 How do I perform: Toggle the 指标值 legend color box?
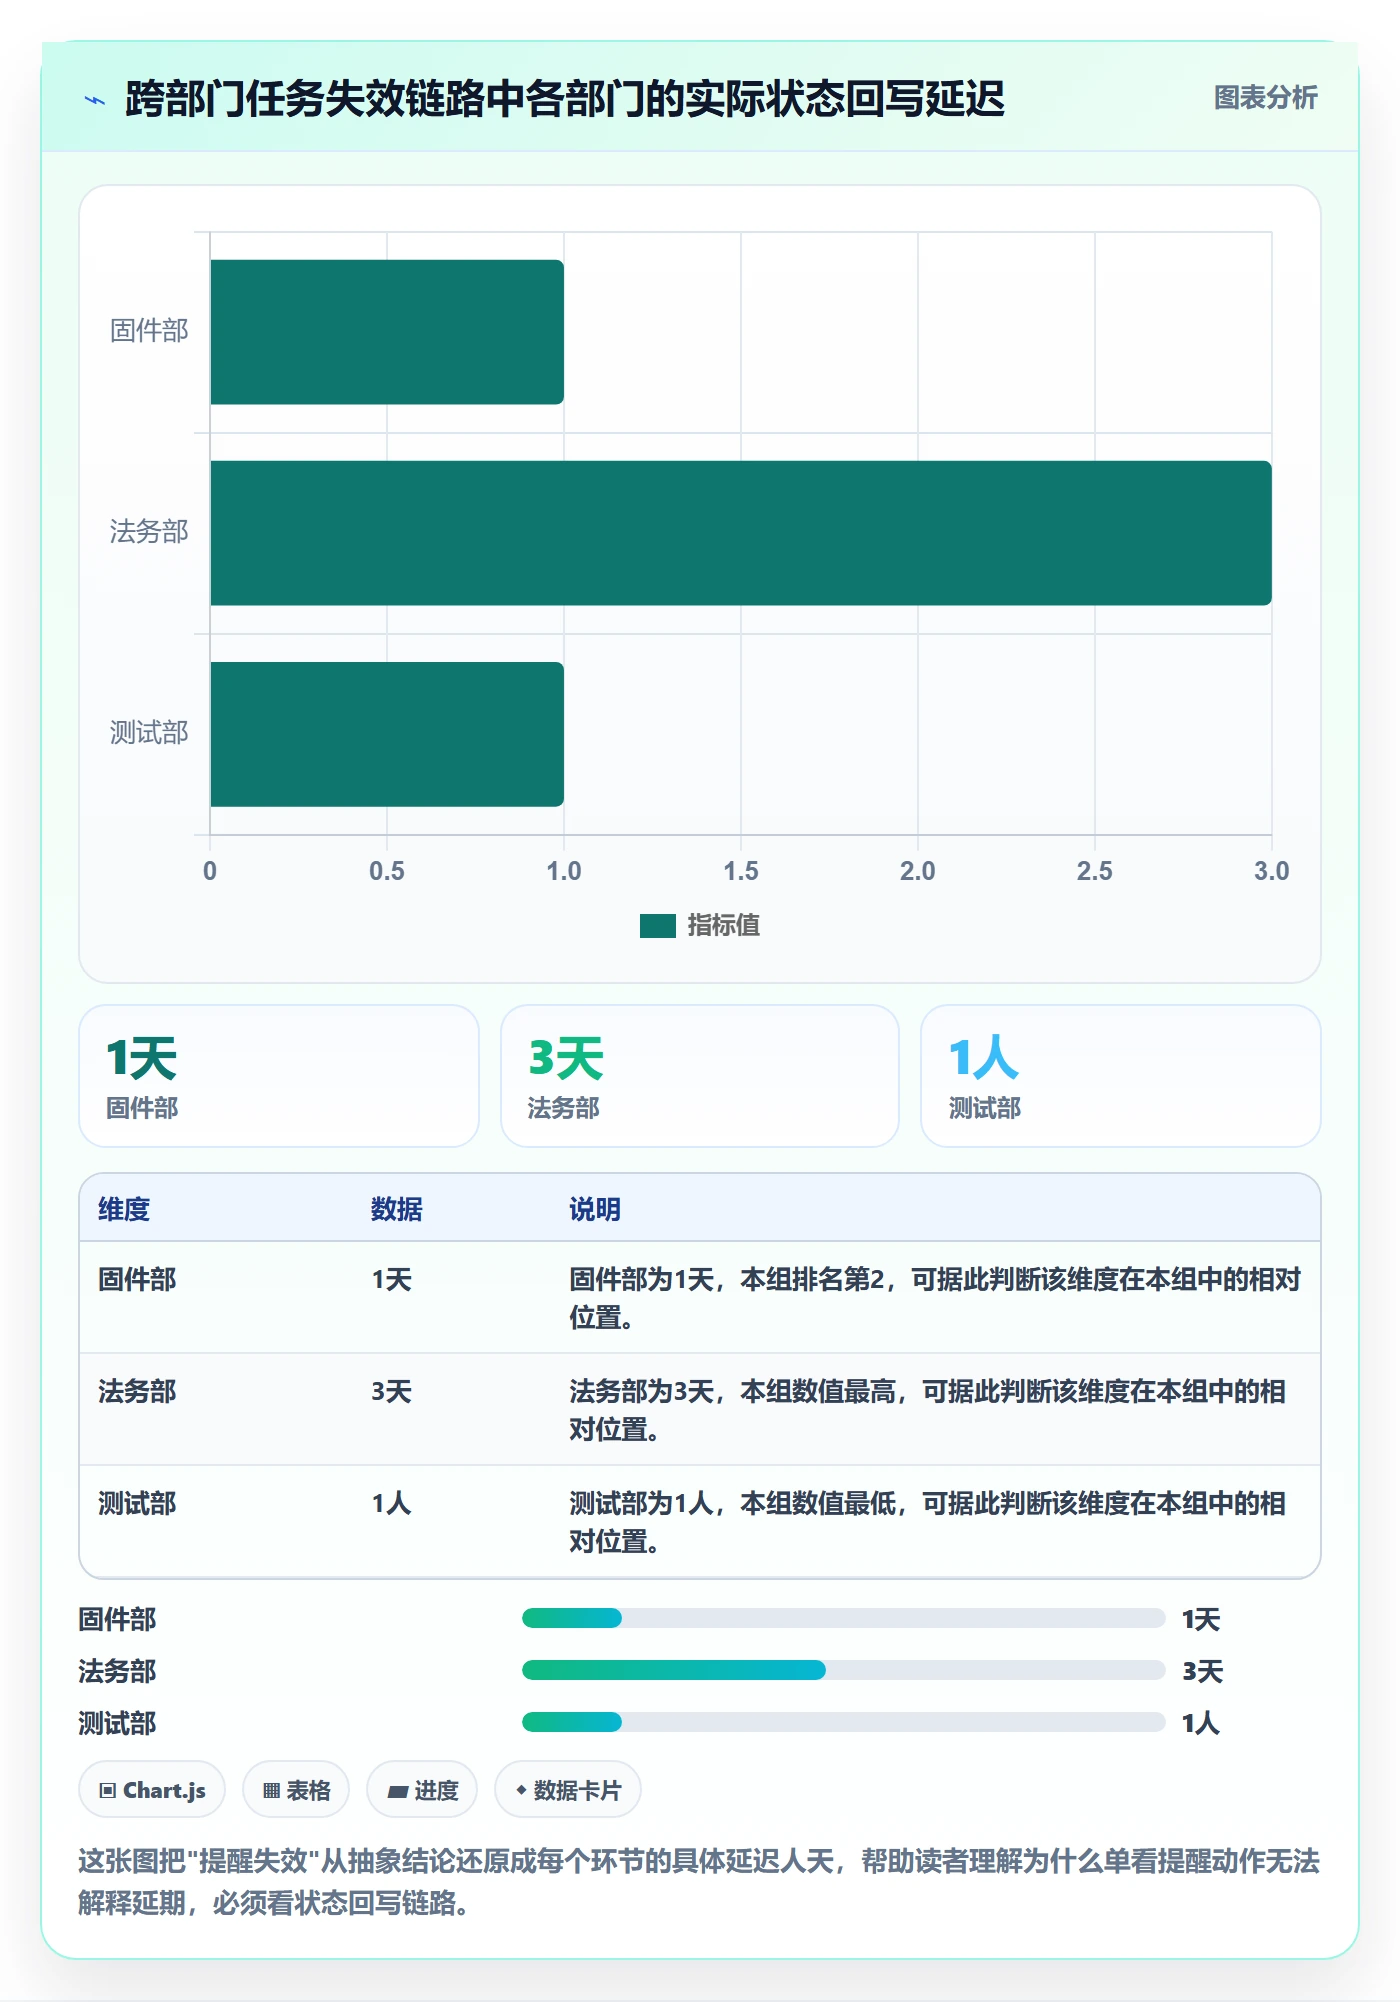[x=658, y=926]
